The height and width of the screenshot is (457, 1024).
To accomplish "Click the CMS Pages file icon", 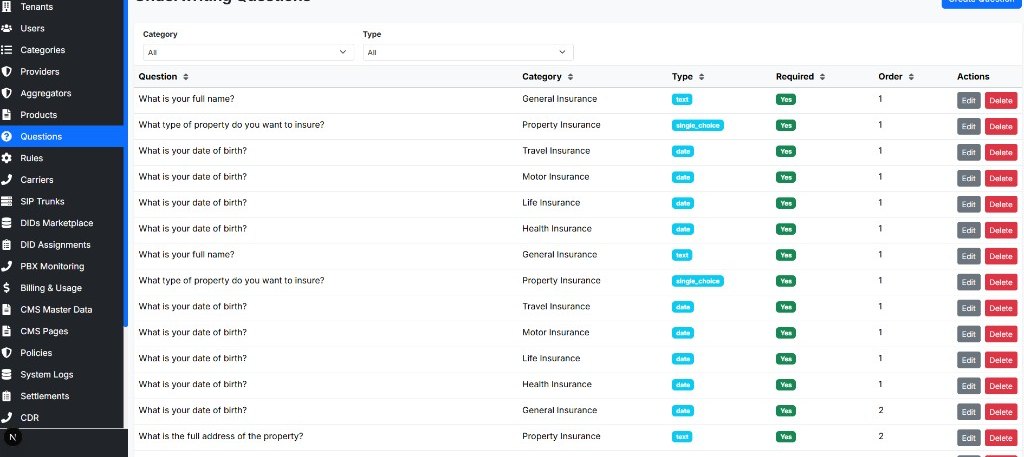I will (x=7, y=331).
